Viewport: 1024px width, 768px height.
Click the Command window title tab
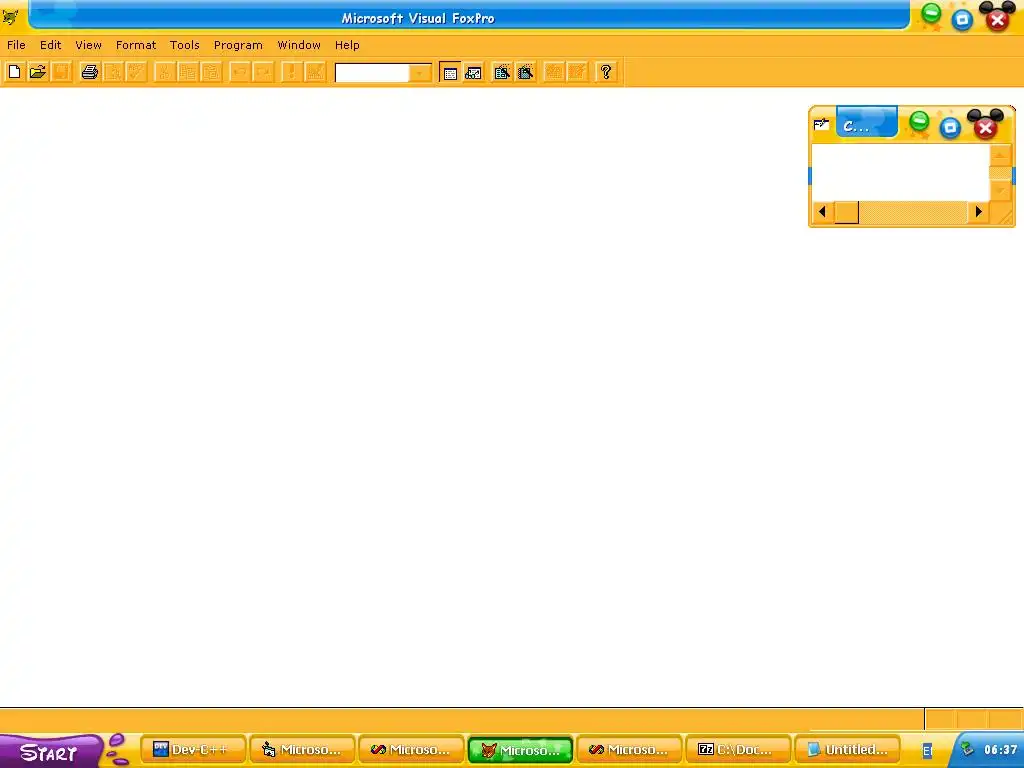(x=867, y=122)
